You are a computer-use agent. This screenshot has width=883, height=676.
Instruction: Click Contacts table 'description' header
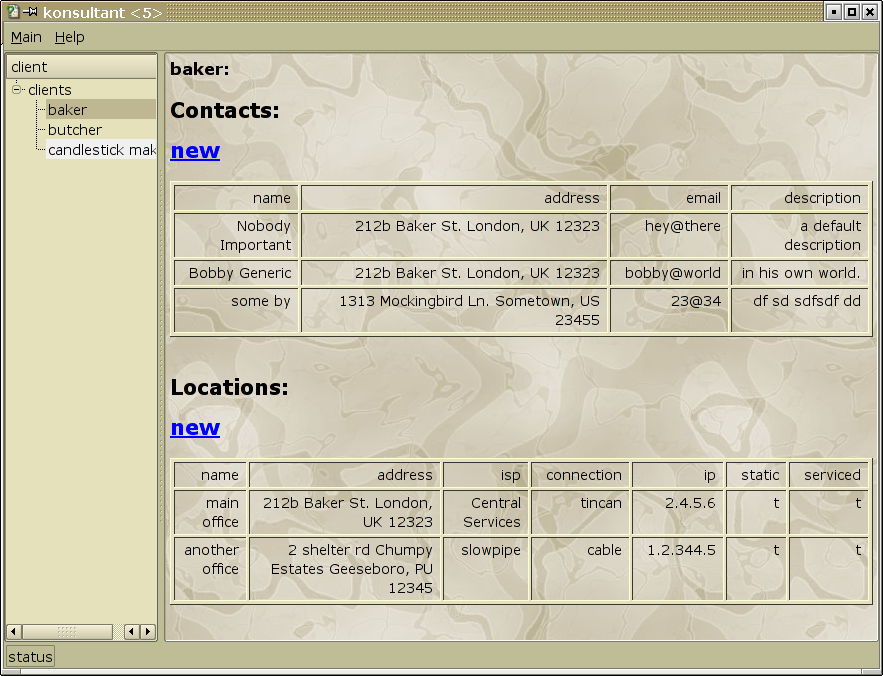[822, 198]
